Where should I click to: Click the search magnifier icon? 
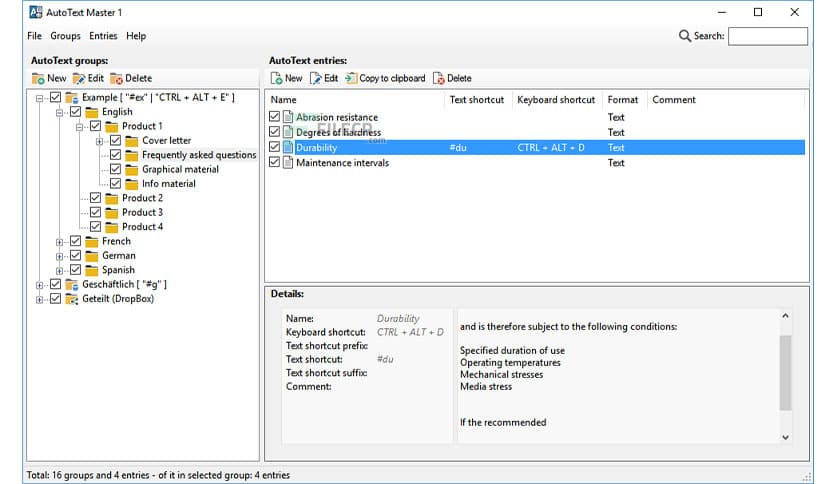tap(685, 36)
